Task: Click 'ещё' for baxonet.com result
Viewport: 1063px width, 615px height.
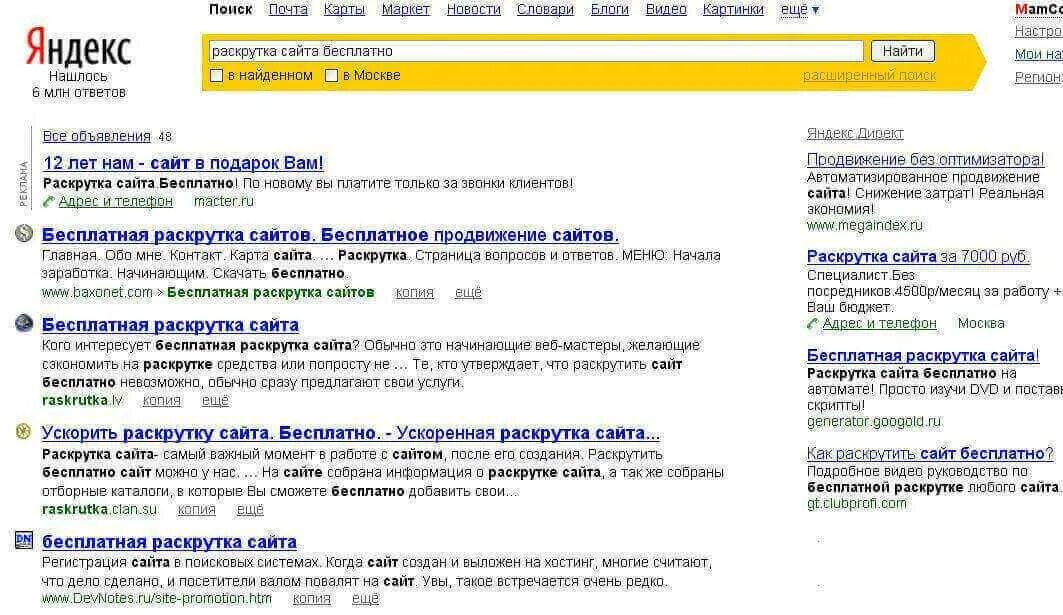Action: [x=468, y=292]
